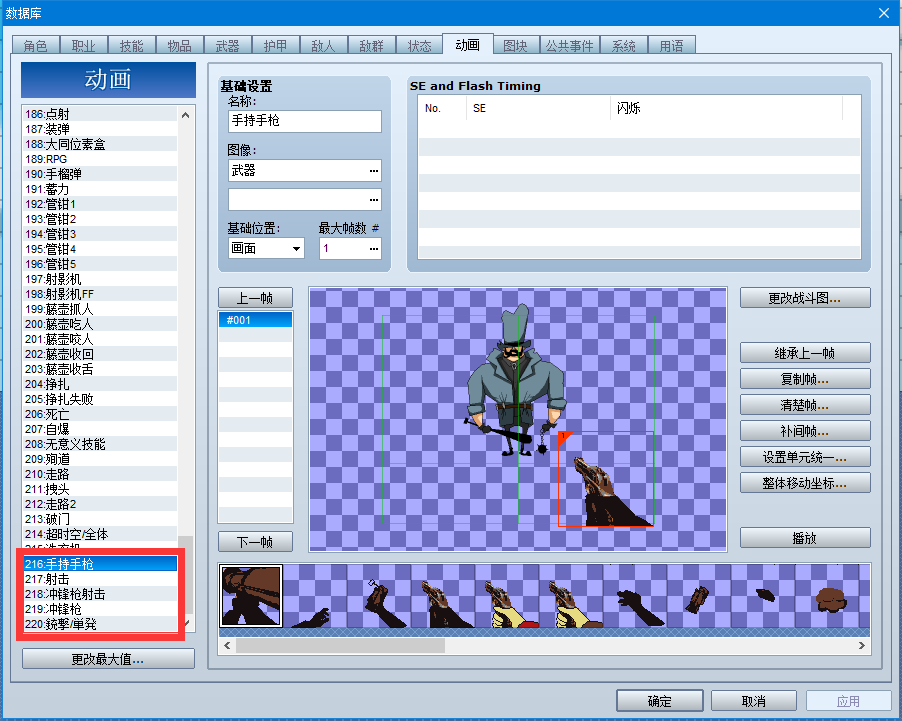The image size is (902, 721).
Task: Open the 武器 tab
Action: tap(228, 46)
